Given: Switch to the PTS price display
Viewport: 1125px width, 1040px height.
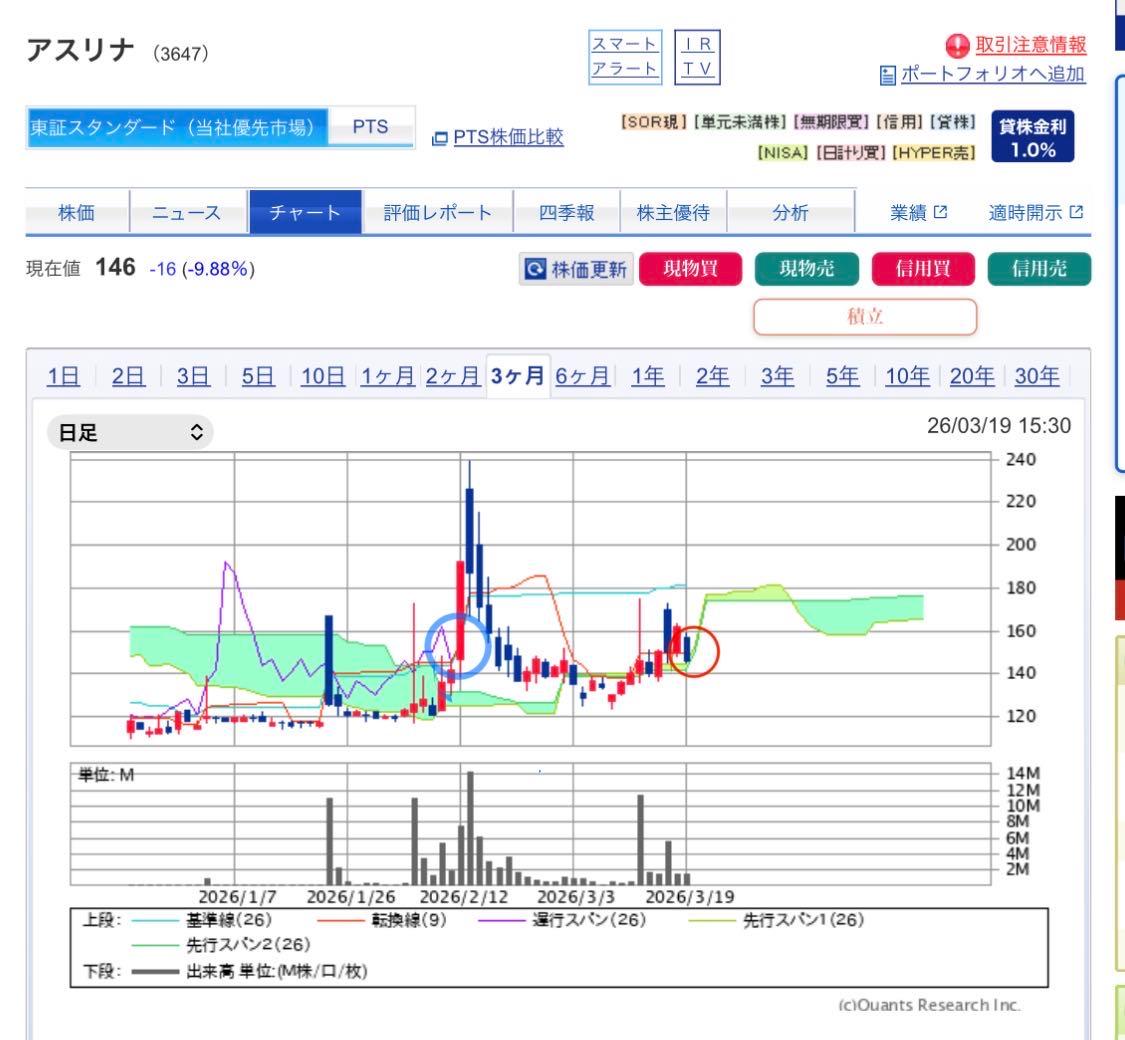Looking at the screenshot, I should pos(369,127).
